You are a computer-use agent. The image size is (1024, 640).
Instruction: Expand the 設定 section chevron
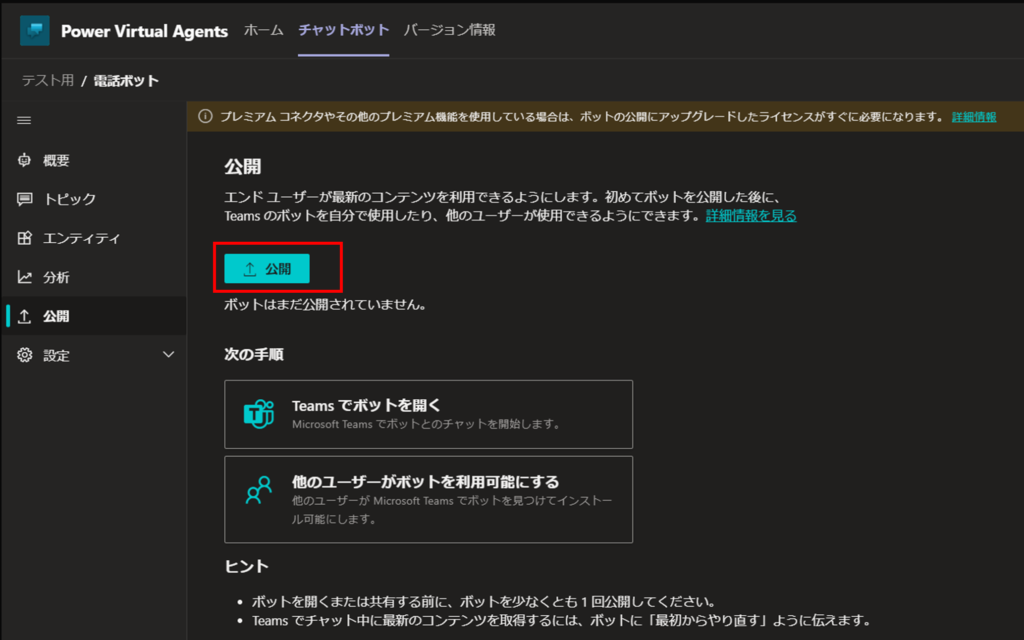click(x=168, y=355)
